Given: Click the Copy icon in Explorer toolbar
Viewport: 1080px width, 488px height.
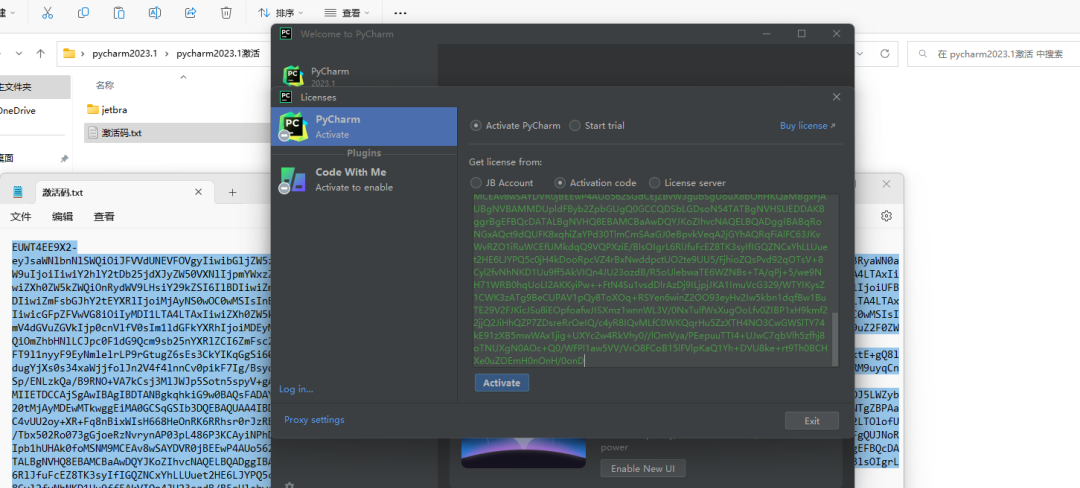Looking at the screenshot, I should point(83,12).
